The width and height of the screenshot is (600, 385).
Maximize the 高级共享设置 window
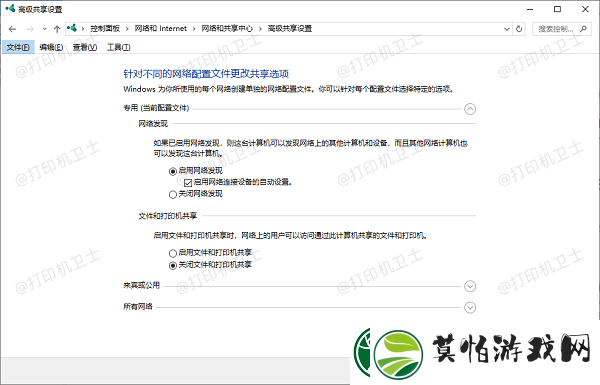coord(558,9)
